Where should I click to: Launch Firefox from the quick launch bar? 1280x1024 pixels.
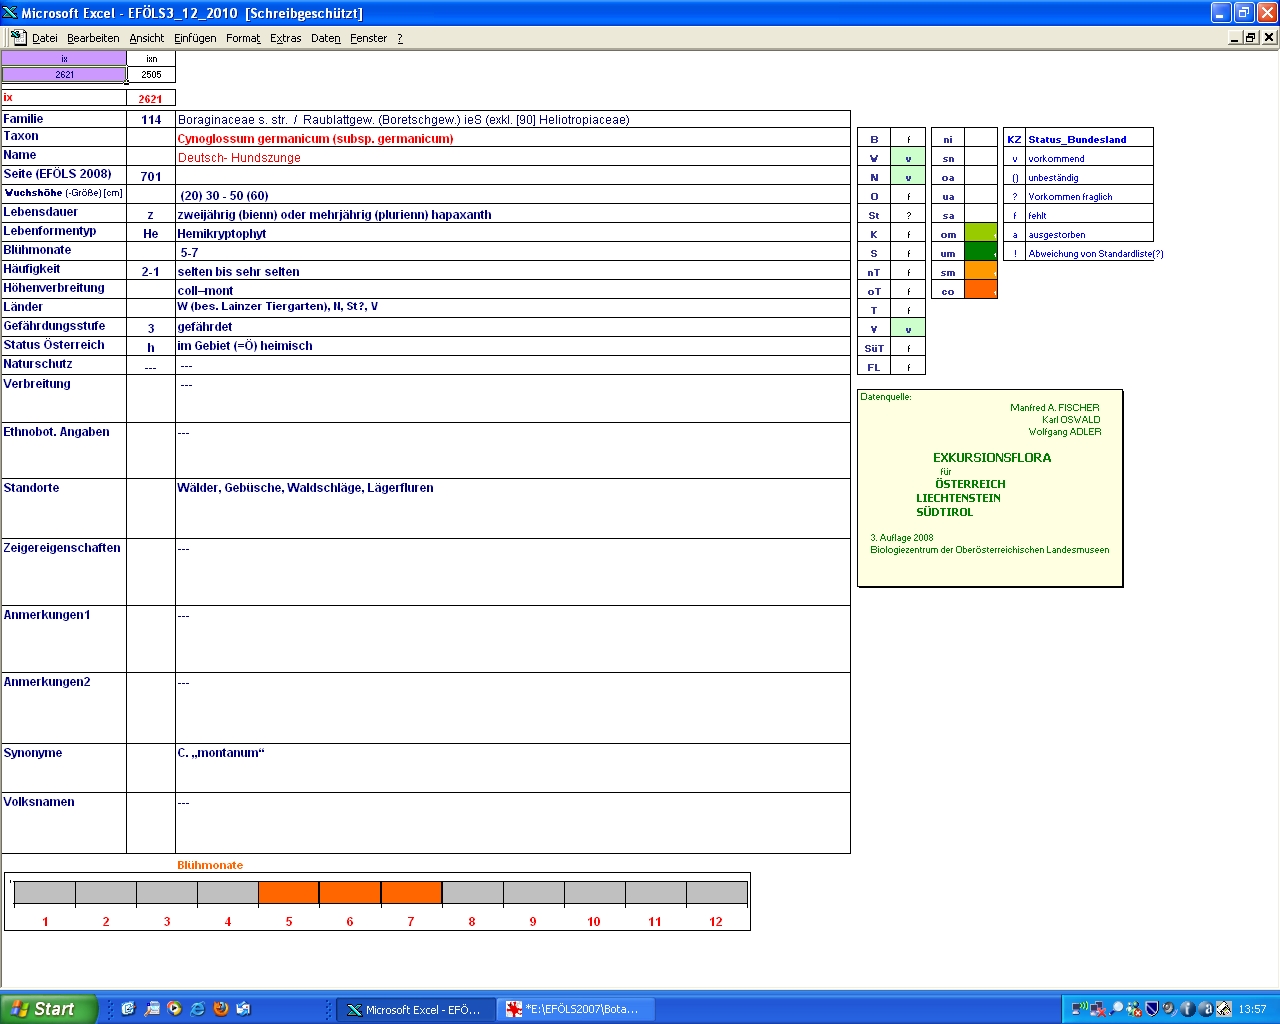click(220, 1009)
